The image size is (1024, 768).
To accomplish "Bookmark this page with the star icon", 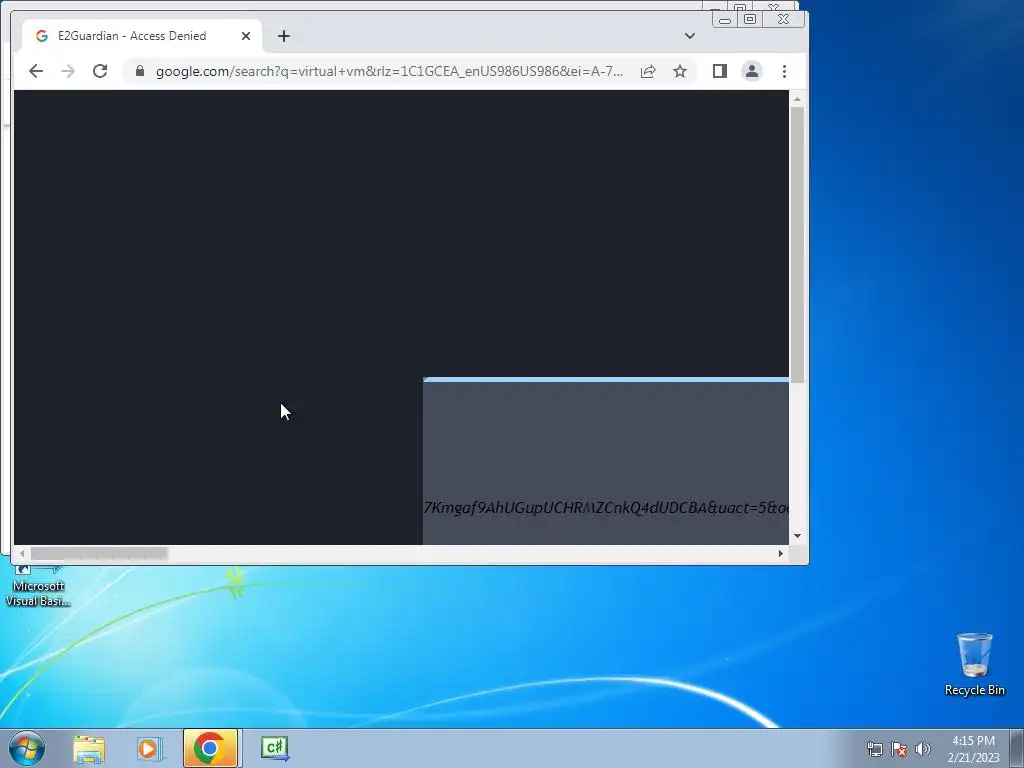I will point(680,71).
